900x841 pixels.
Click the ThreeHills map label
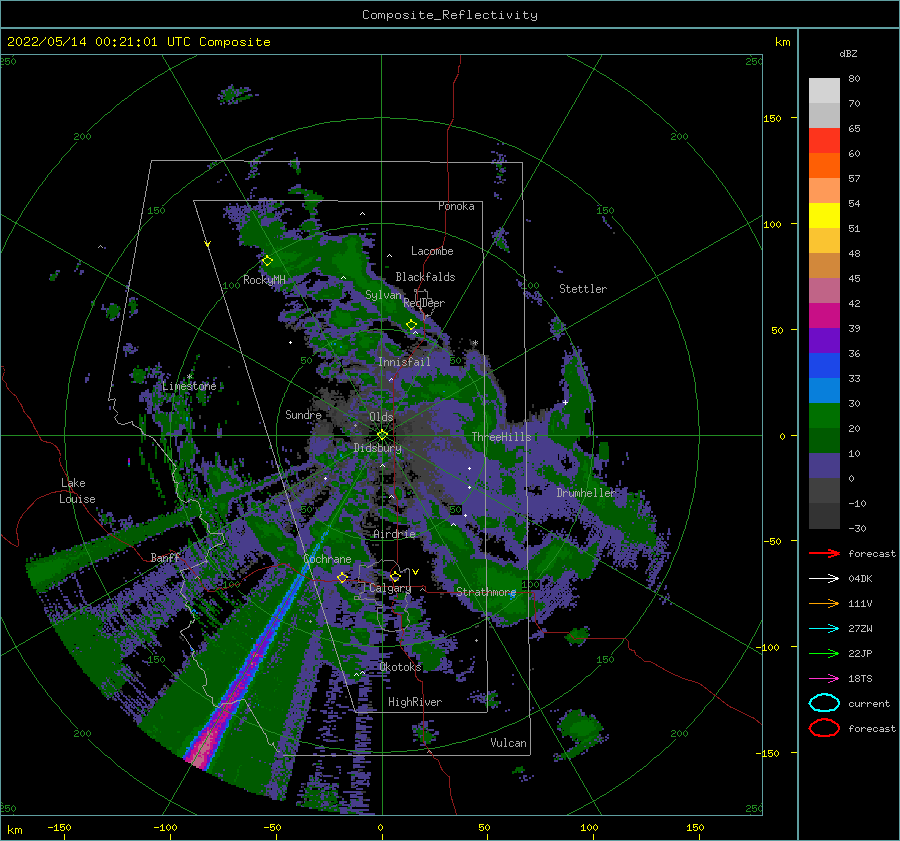[501, 437]
